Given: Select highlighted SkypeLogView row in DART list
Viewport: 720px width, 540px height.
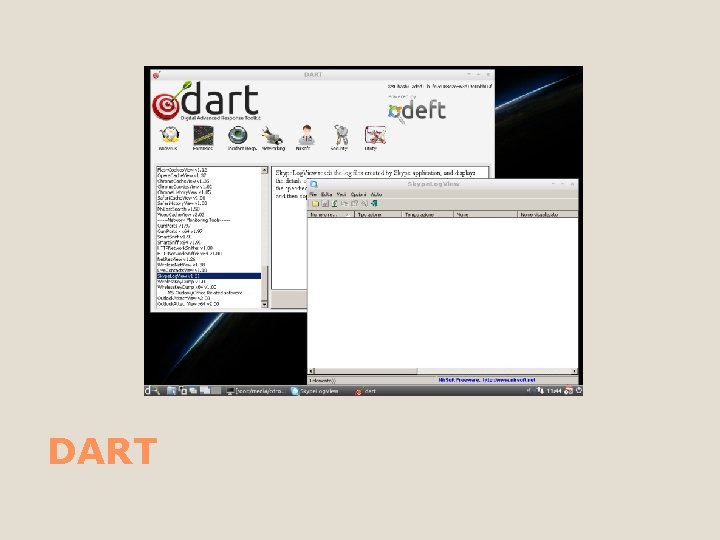Looking at the screenshot, I should pyautogui.click(x=209, y=276).
